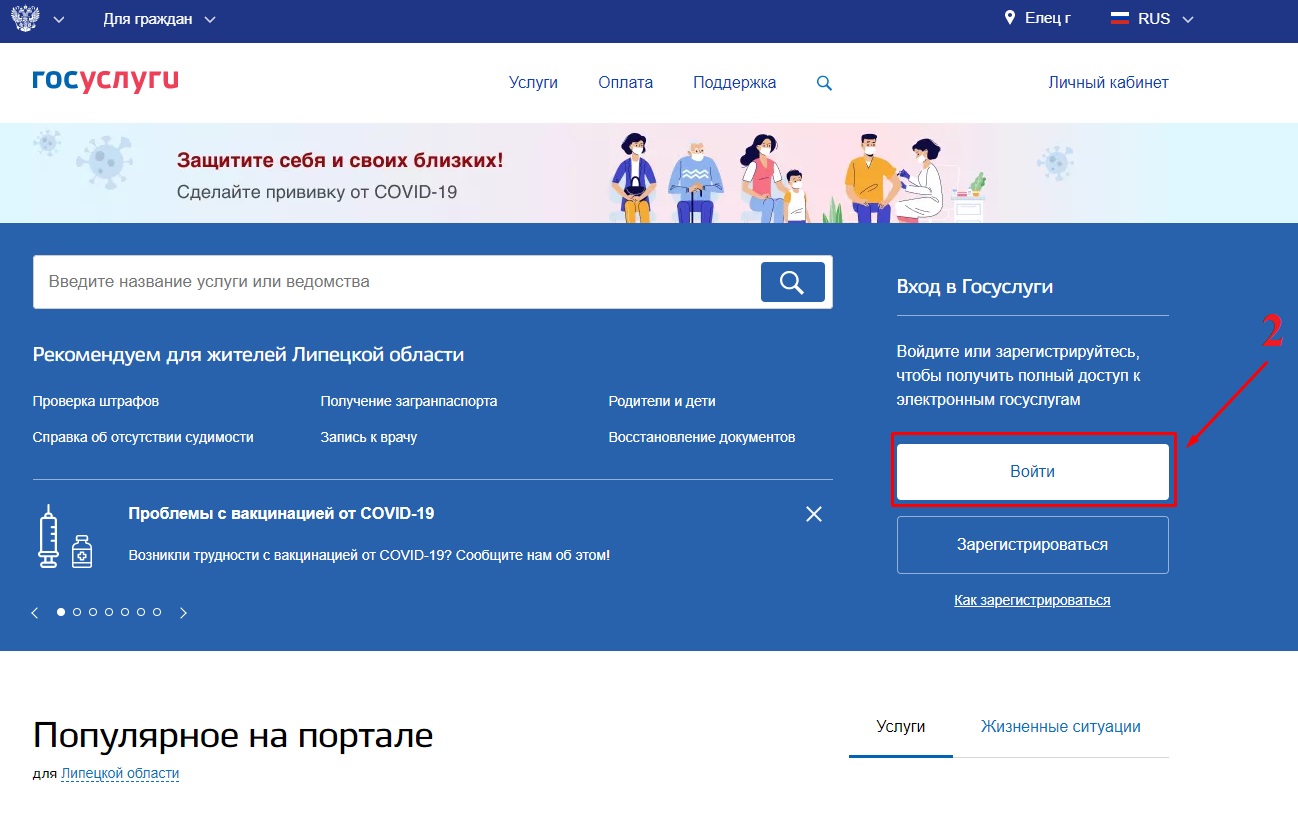Viewport: 1298px width, 824px height.
Task: Switch to the Услуги tab in popular section
Action: click(x=901, y=727)
